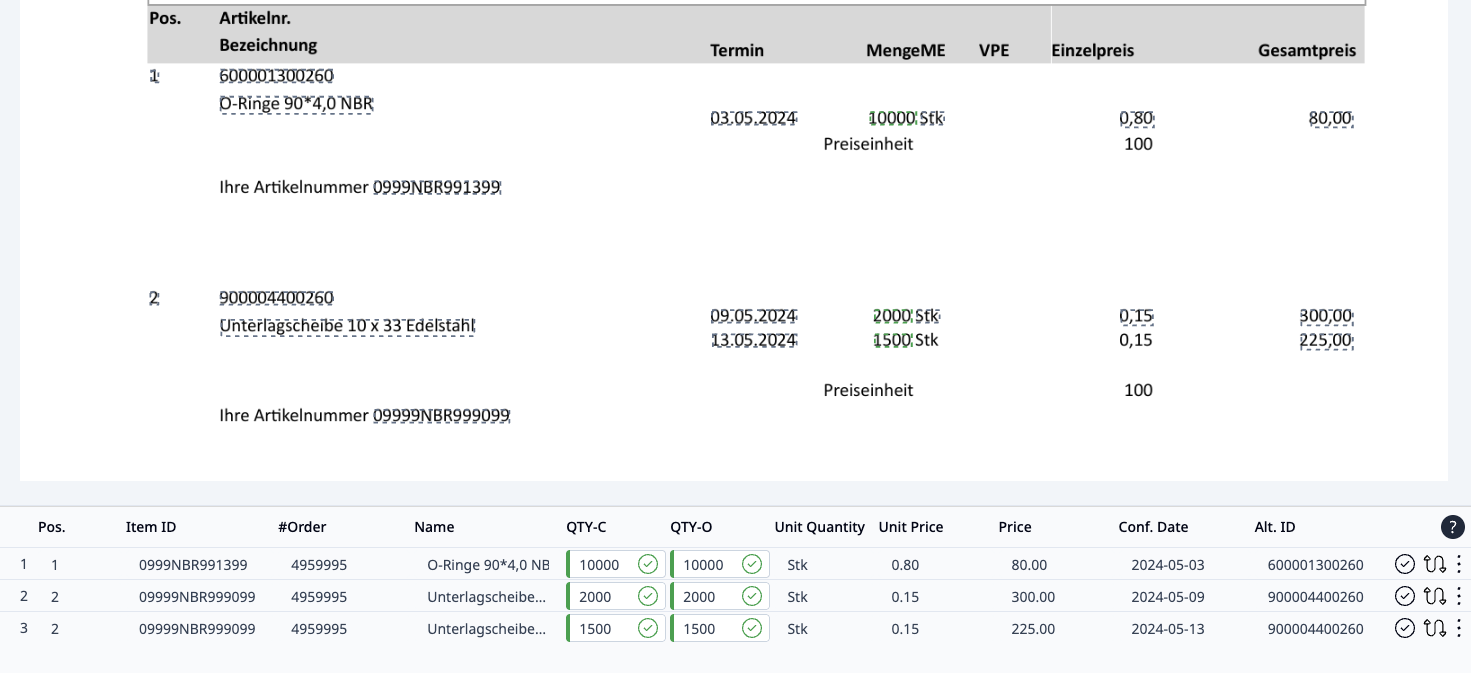Viewport: 1471px width, 673px height.
Task: Open the help question mark icon
Action: click(1452, 527)
